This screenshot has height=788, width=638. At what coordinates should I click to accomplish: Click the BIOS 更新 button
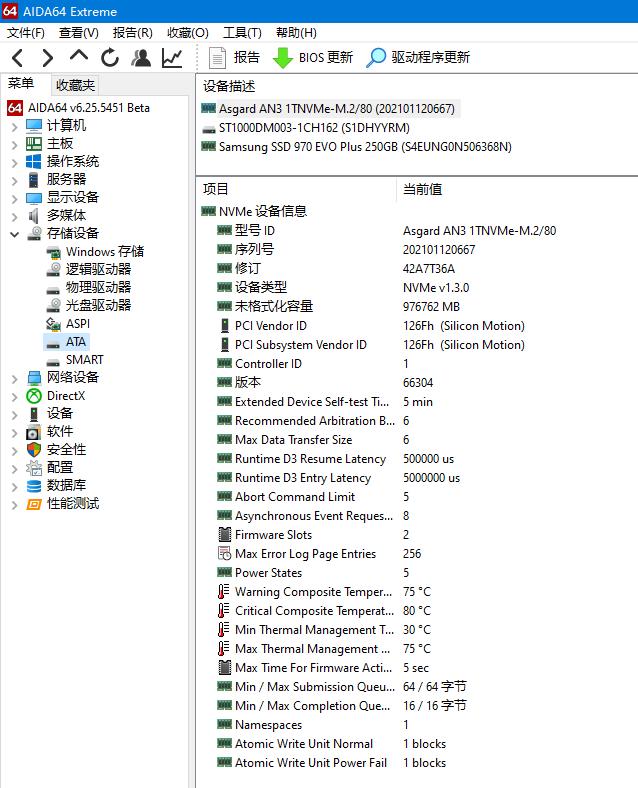[x=312, y=58]
